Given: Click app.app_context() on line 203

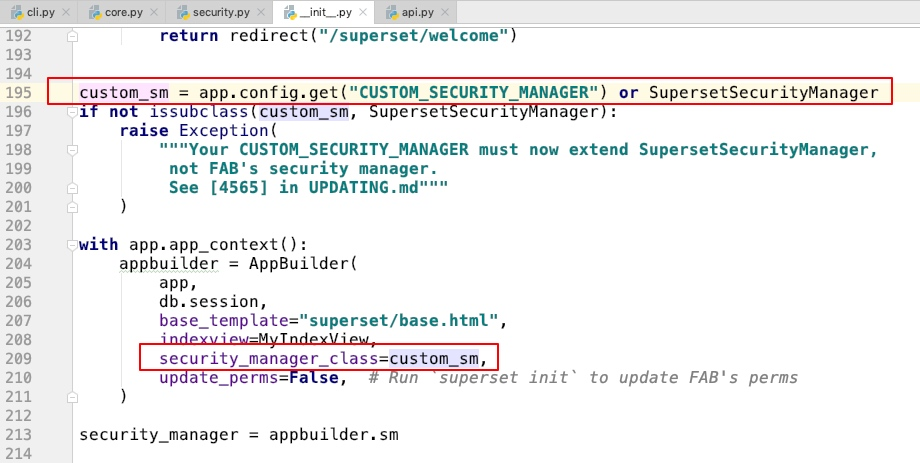Looking at the screenshot, I should [214, 245].
